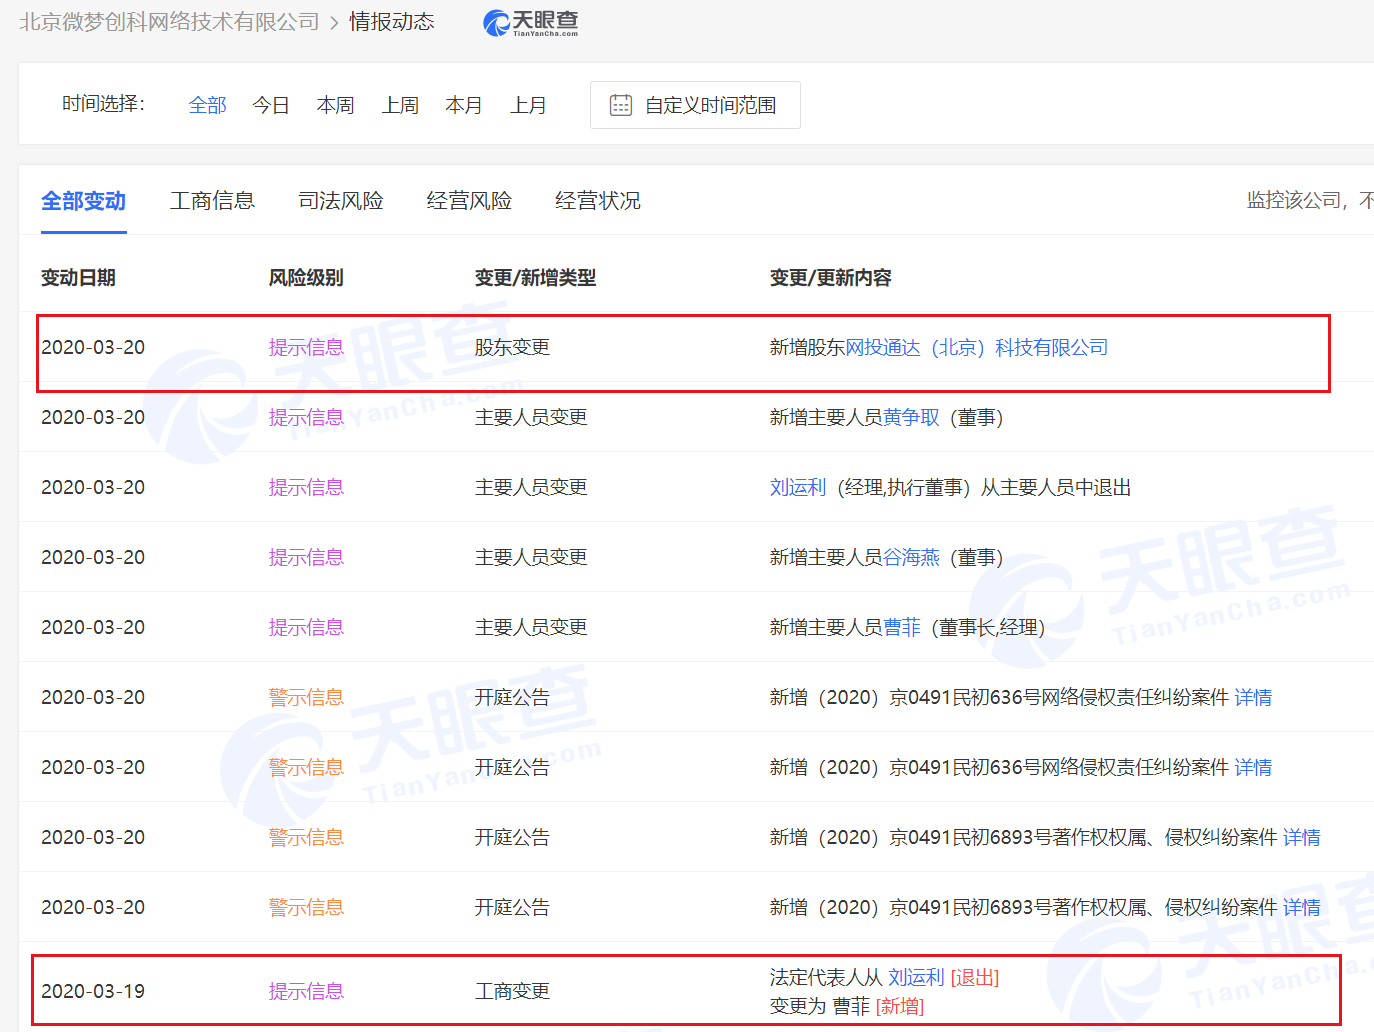Filter results to 本月

tap(464, 105)
